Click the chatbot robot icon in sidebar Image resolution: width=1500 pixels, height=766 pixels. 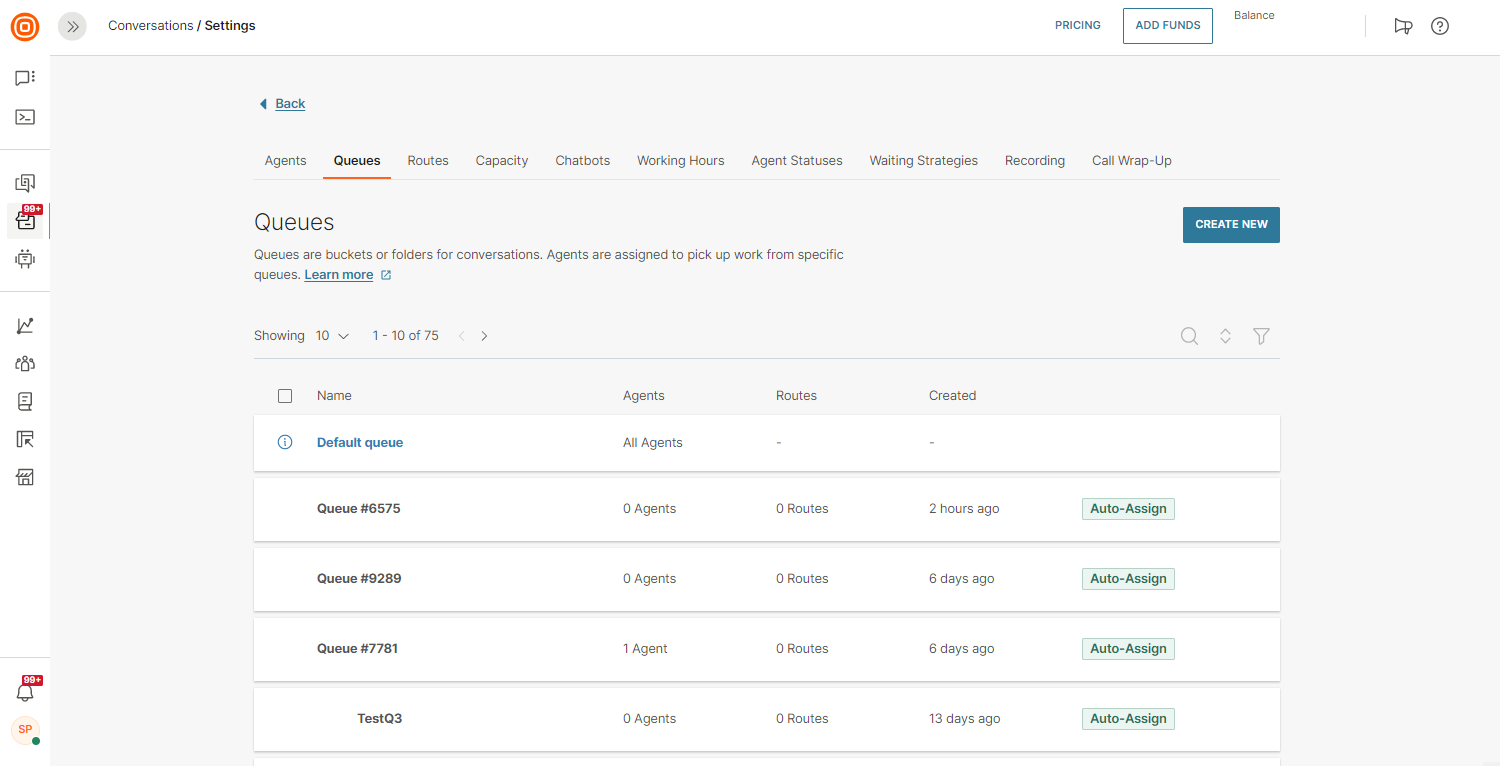point(25,259)
